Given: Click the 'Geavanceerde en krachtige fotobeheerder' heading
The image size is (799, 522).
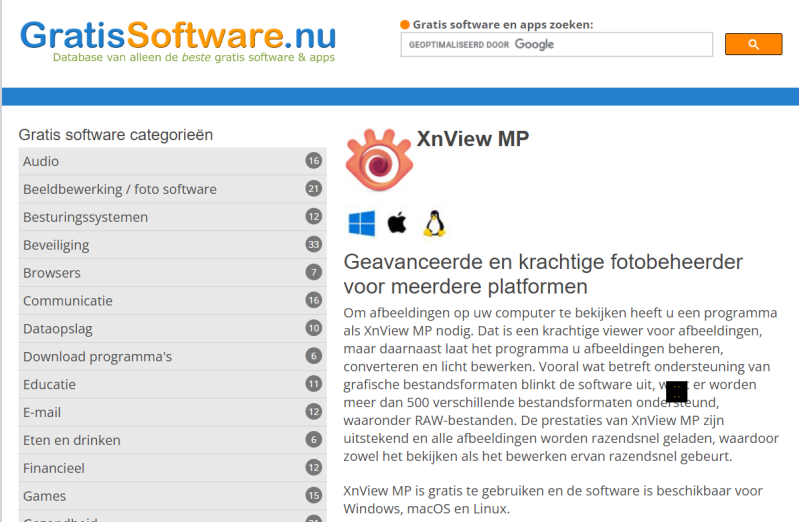Looking at the screenshot, I should point(543,274).
